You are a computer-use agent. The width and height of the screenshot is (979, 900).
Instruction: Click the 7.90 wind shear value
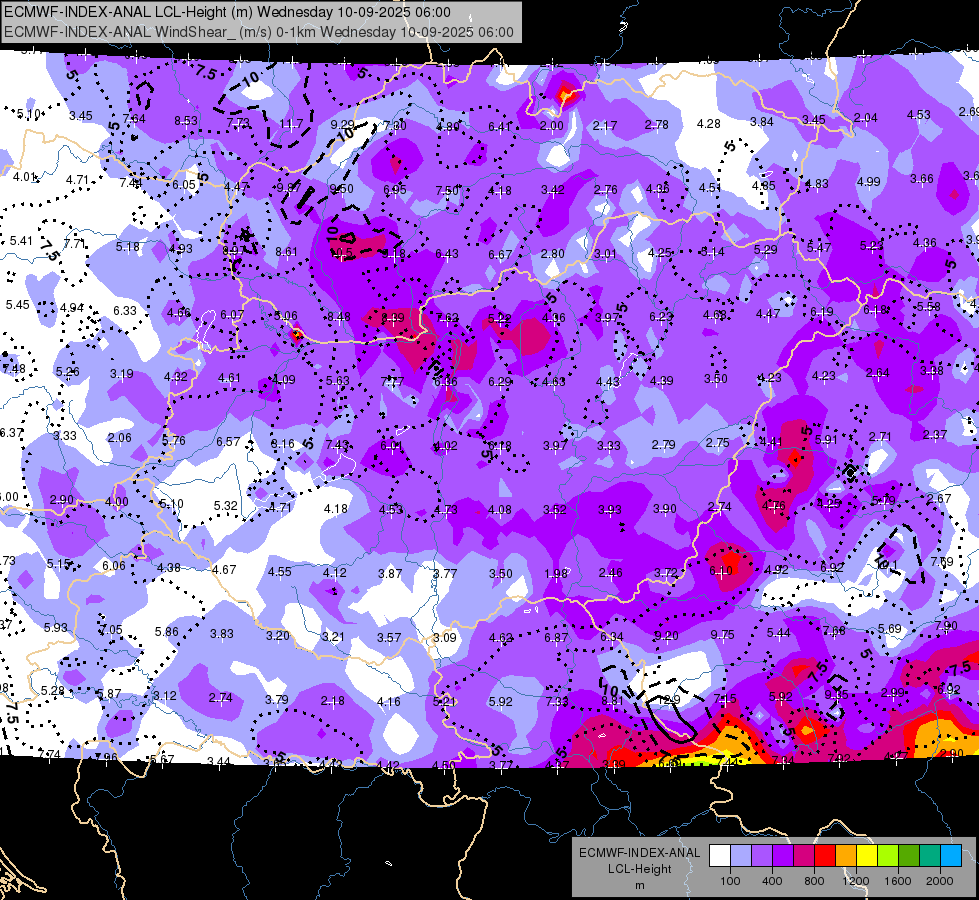coord(947,626)
